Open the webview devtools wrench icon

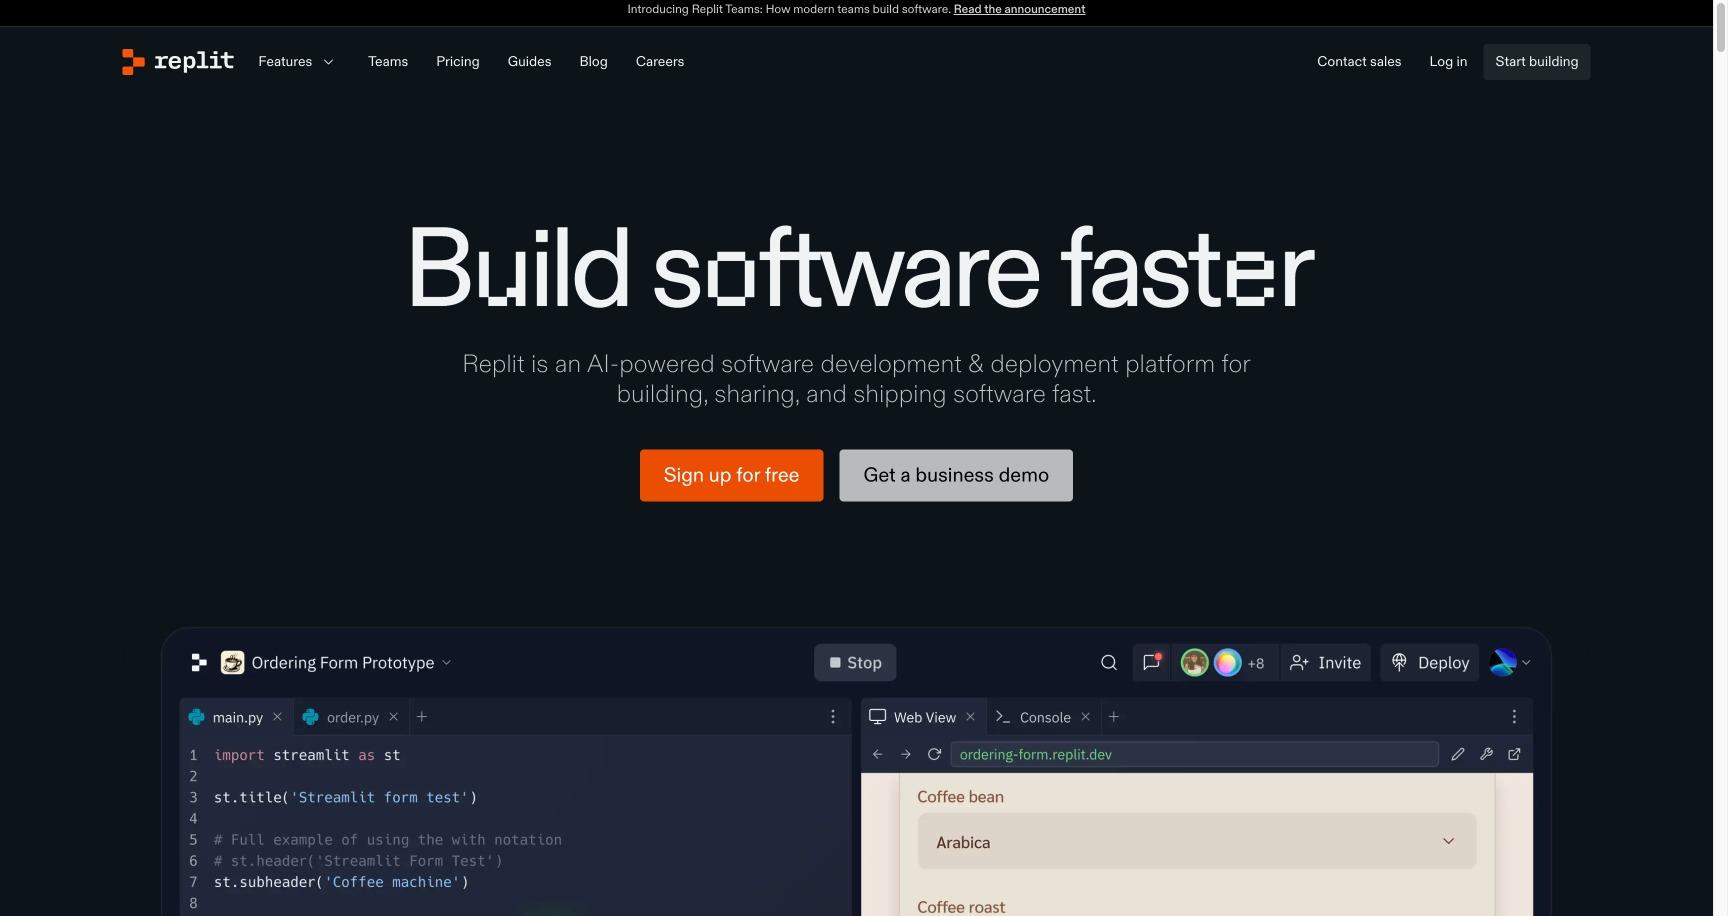(1486, 754)
